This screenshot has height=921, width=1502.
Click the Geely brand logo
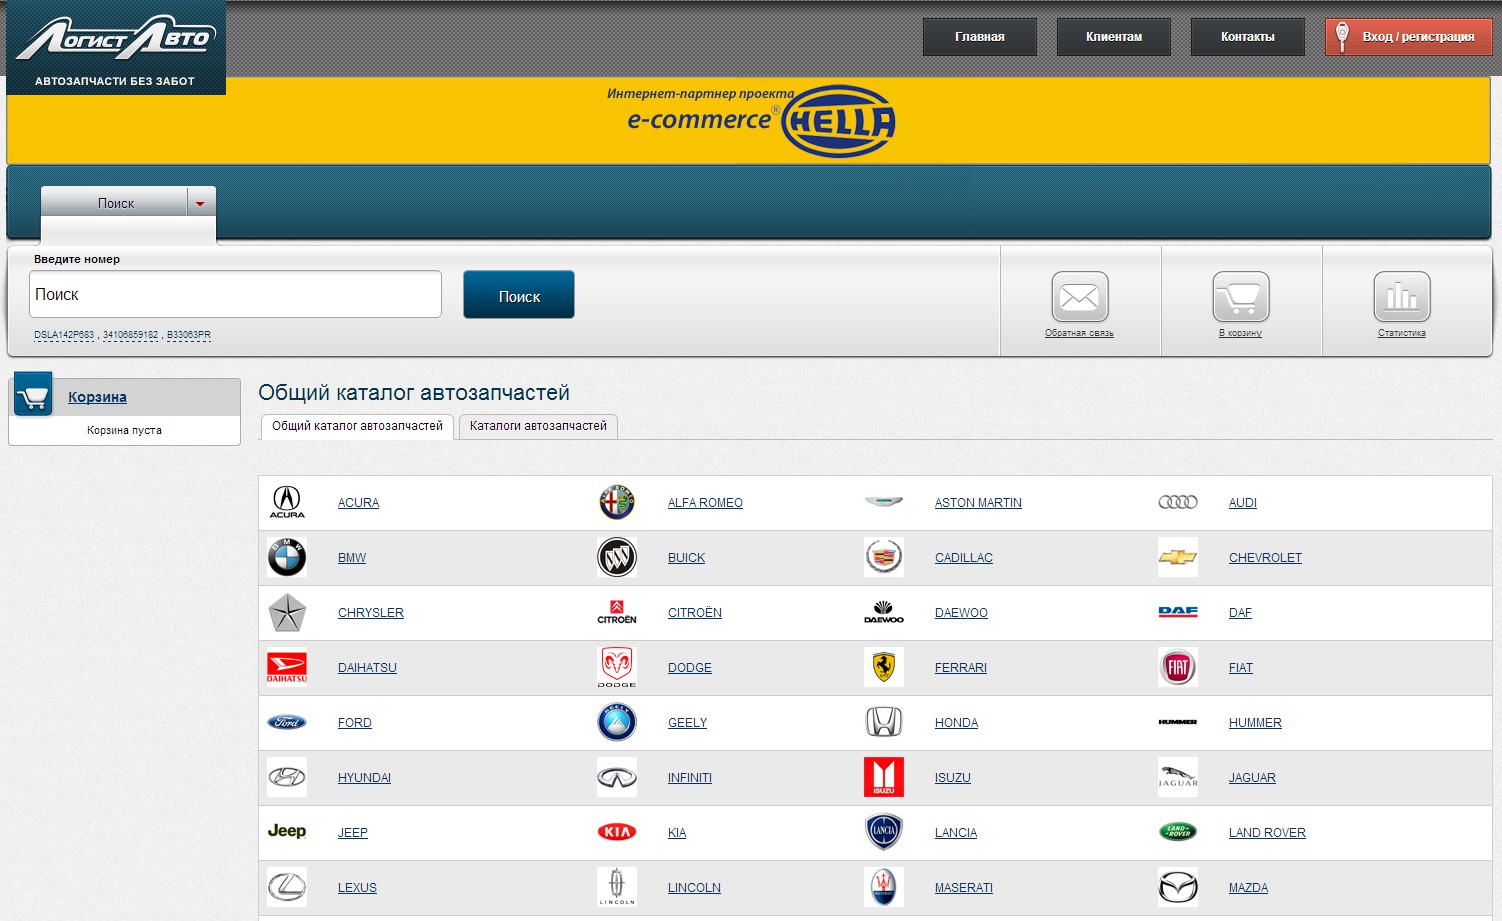click(617, 722)
